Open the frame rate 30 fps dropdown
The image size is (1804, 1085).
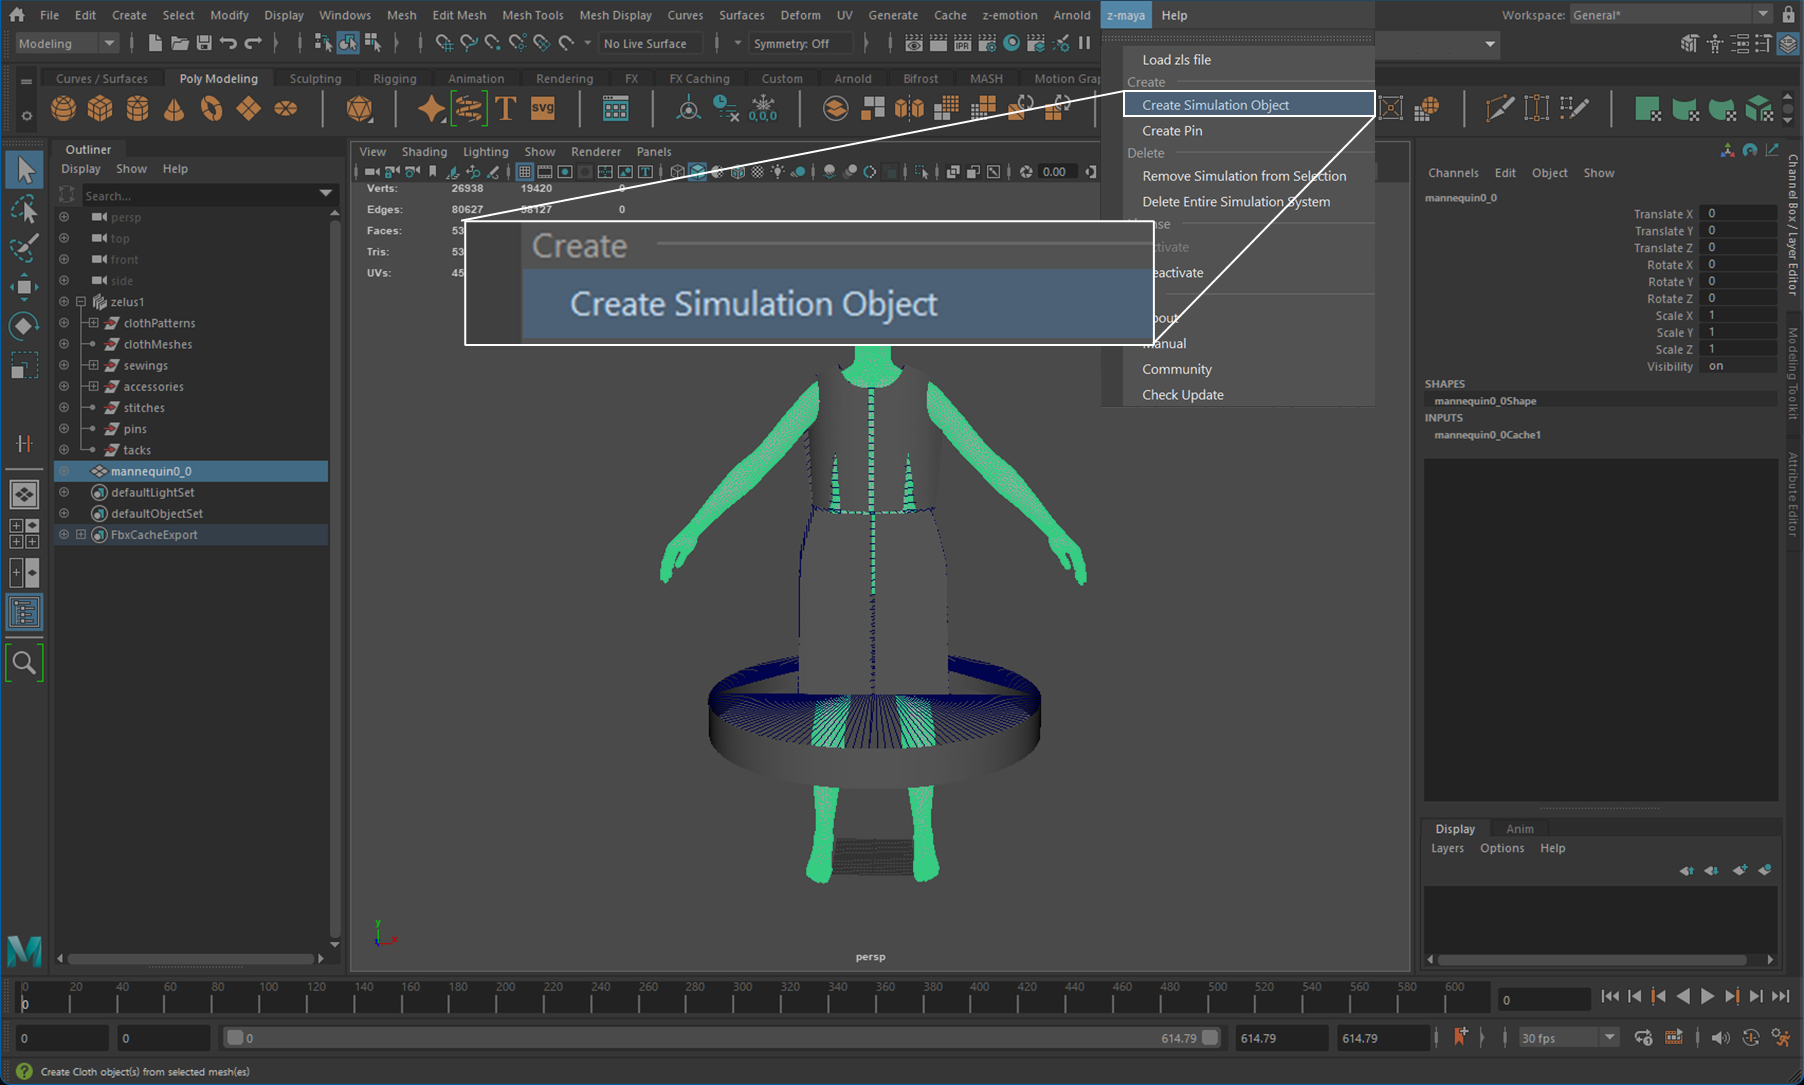point(1568,1038)
